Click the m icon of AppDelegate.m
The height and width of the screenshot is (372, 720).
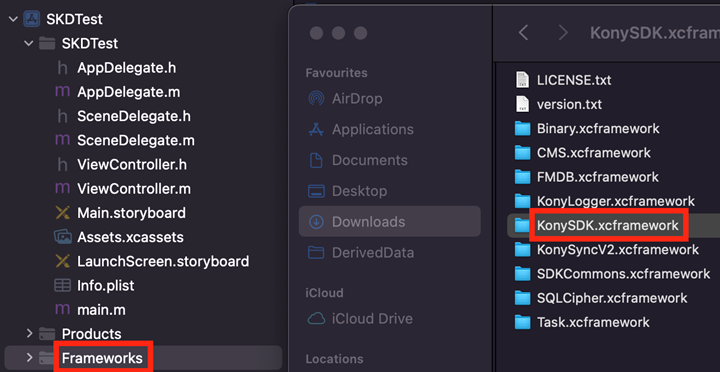pyautogui.click(x=62, y=92)
